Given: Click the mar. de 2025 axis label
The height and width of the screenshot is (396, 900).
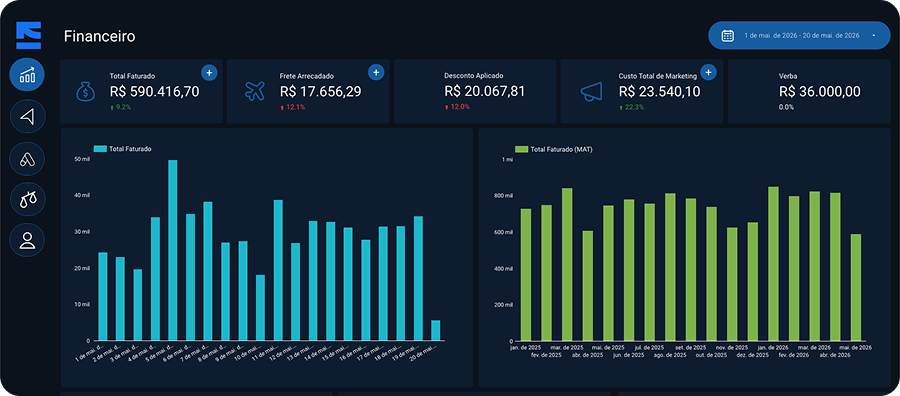Looking at the screenshot, I should [x=567, y=347].
